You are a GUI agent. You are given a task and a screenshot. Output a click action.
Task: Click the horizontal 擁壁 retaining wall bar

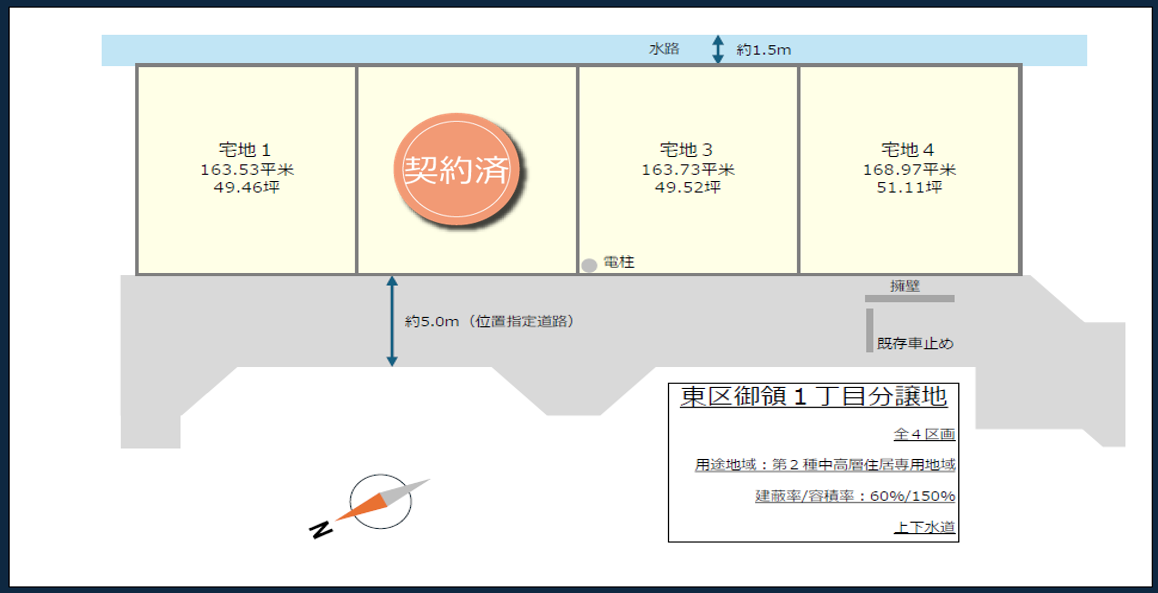[909, 298]
